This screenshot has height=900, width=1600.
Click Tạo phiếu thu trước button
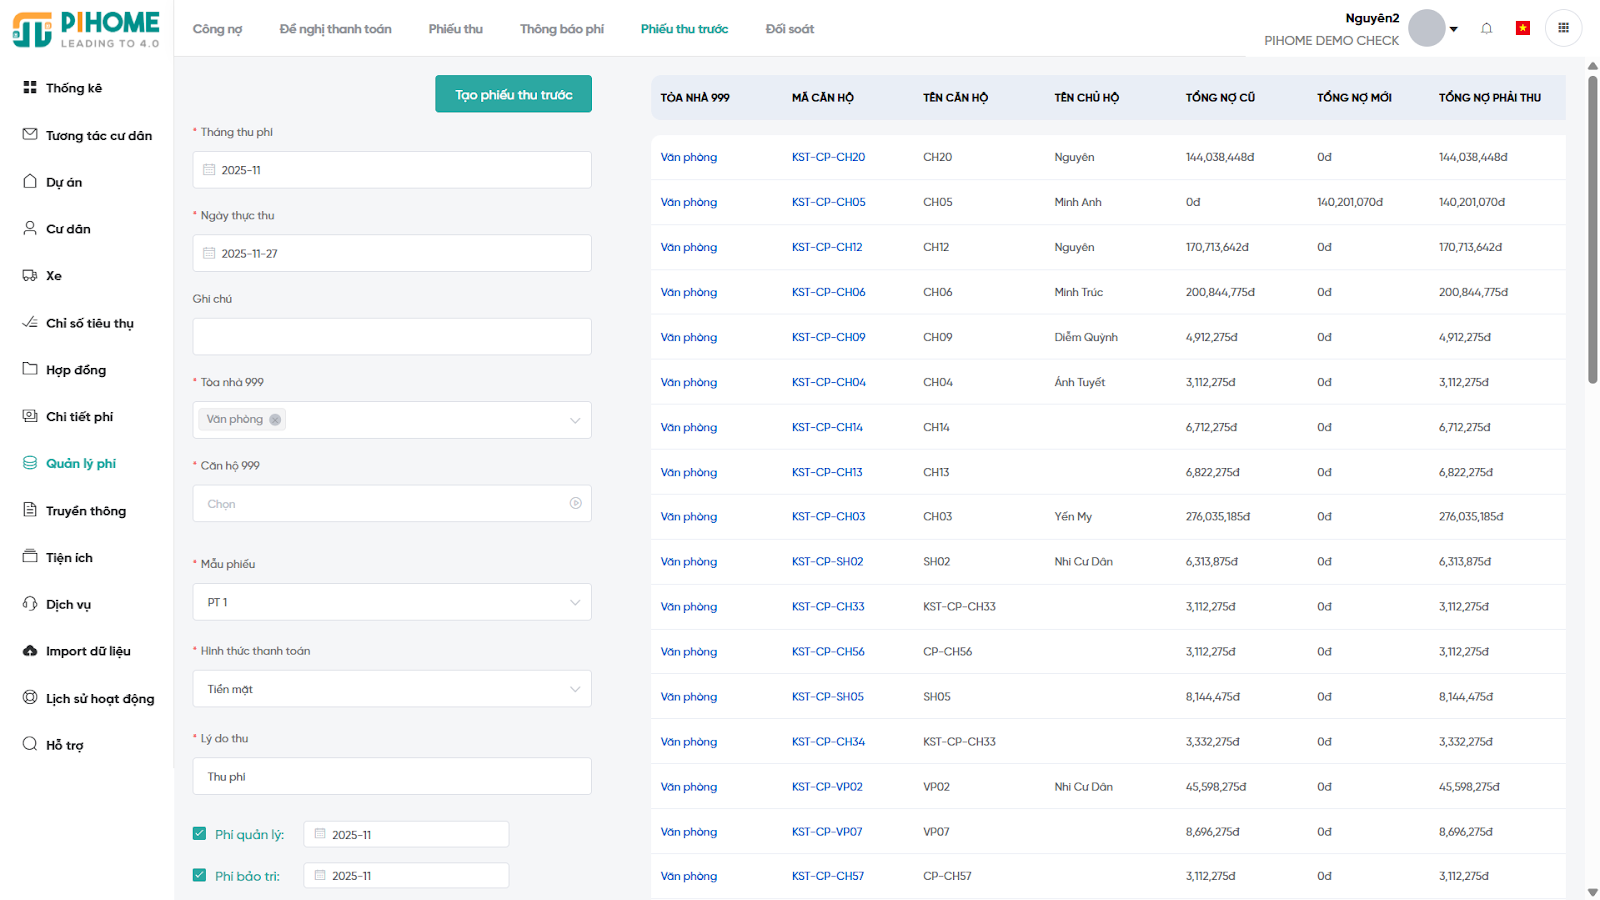513,94
